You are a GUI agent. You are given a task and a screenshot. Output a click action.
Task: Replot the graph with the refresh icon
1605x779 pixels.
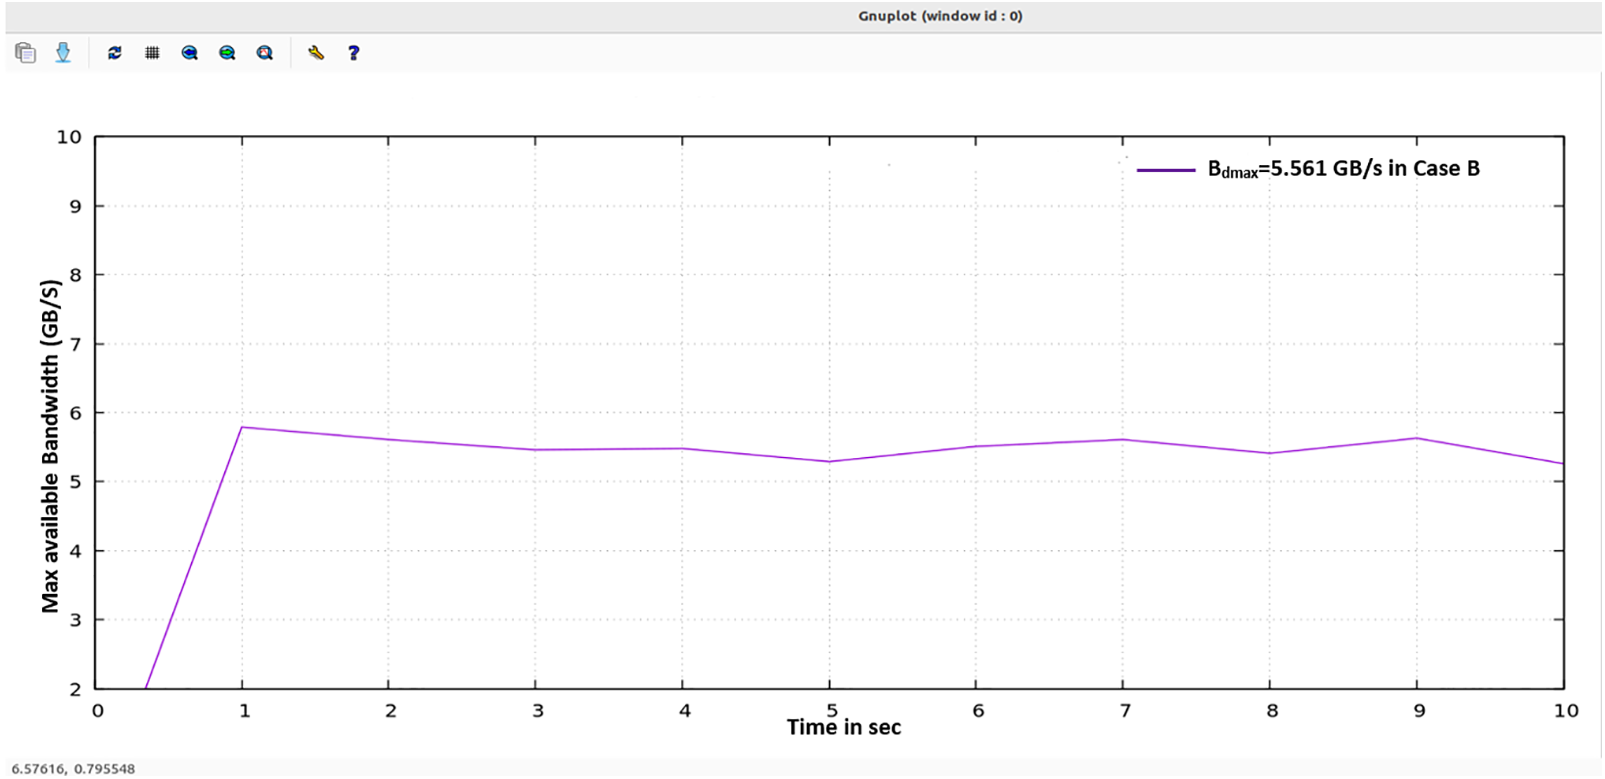click(x=115, y=53)
